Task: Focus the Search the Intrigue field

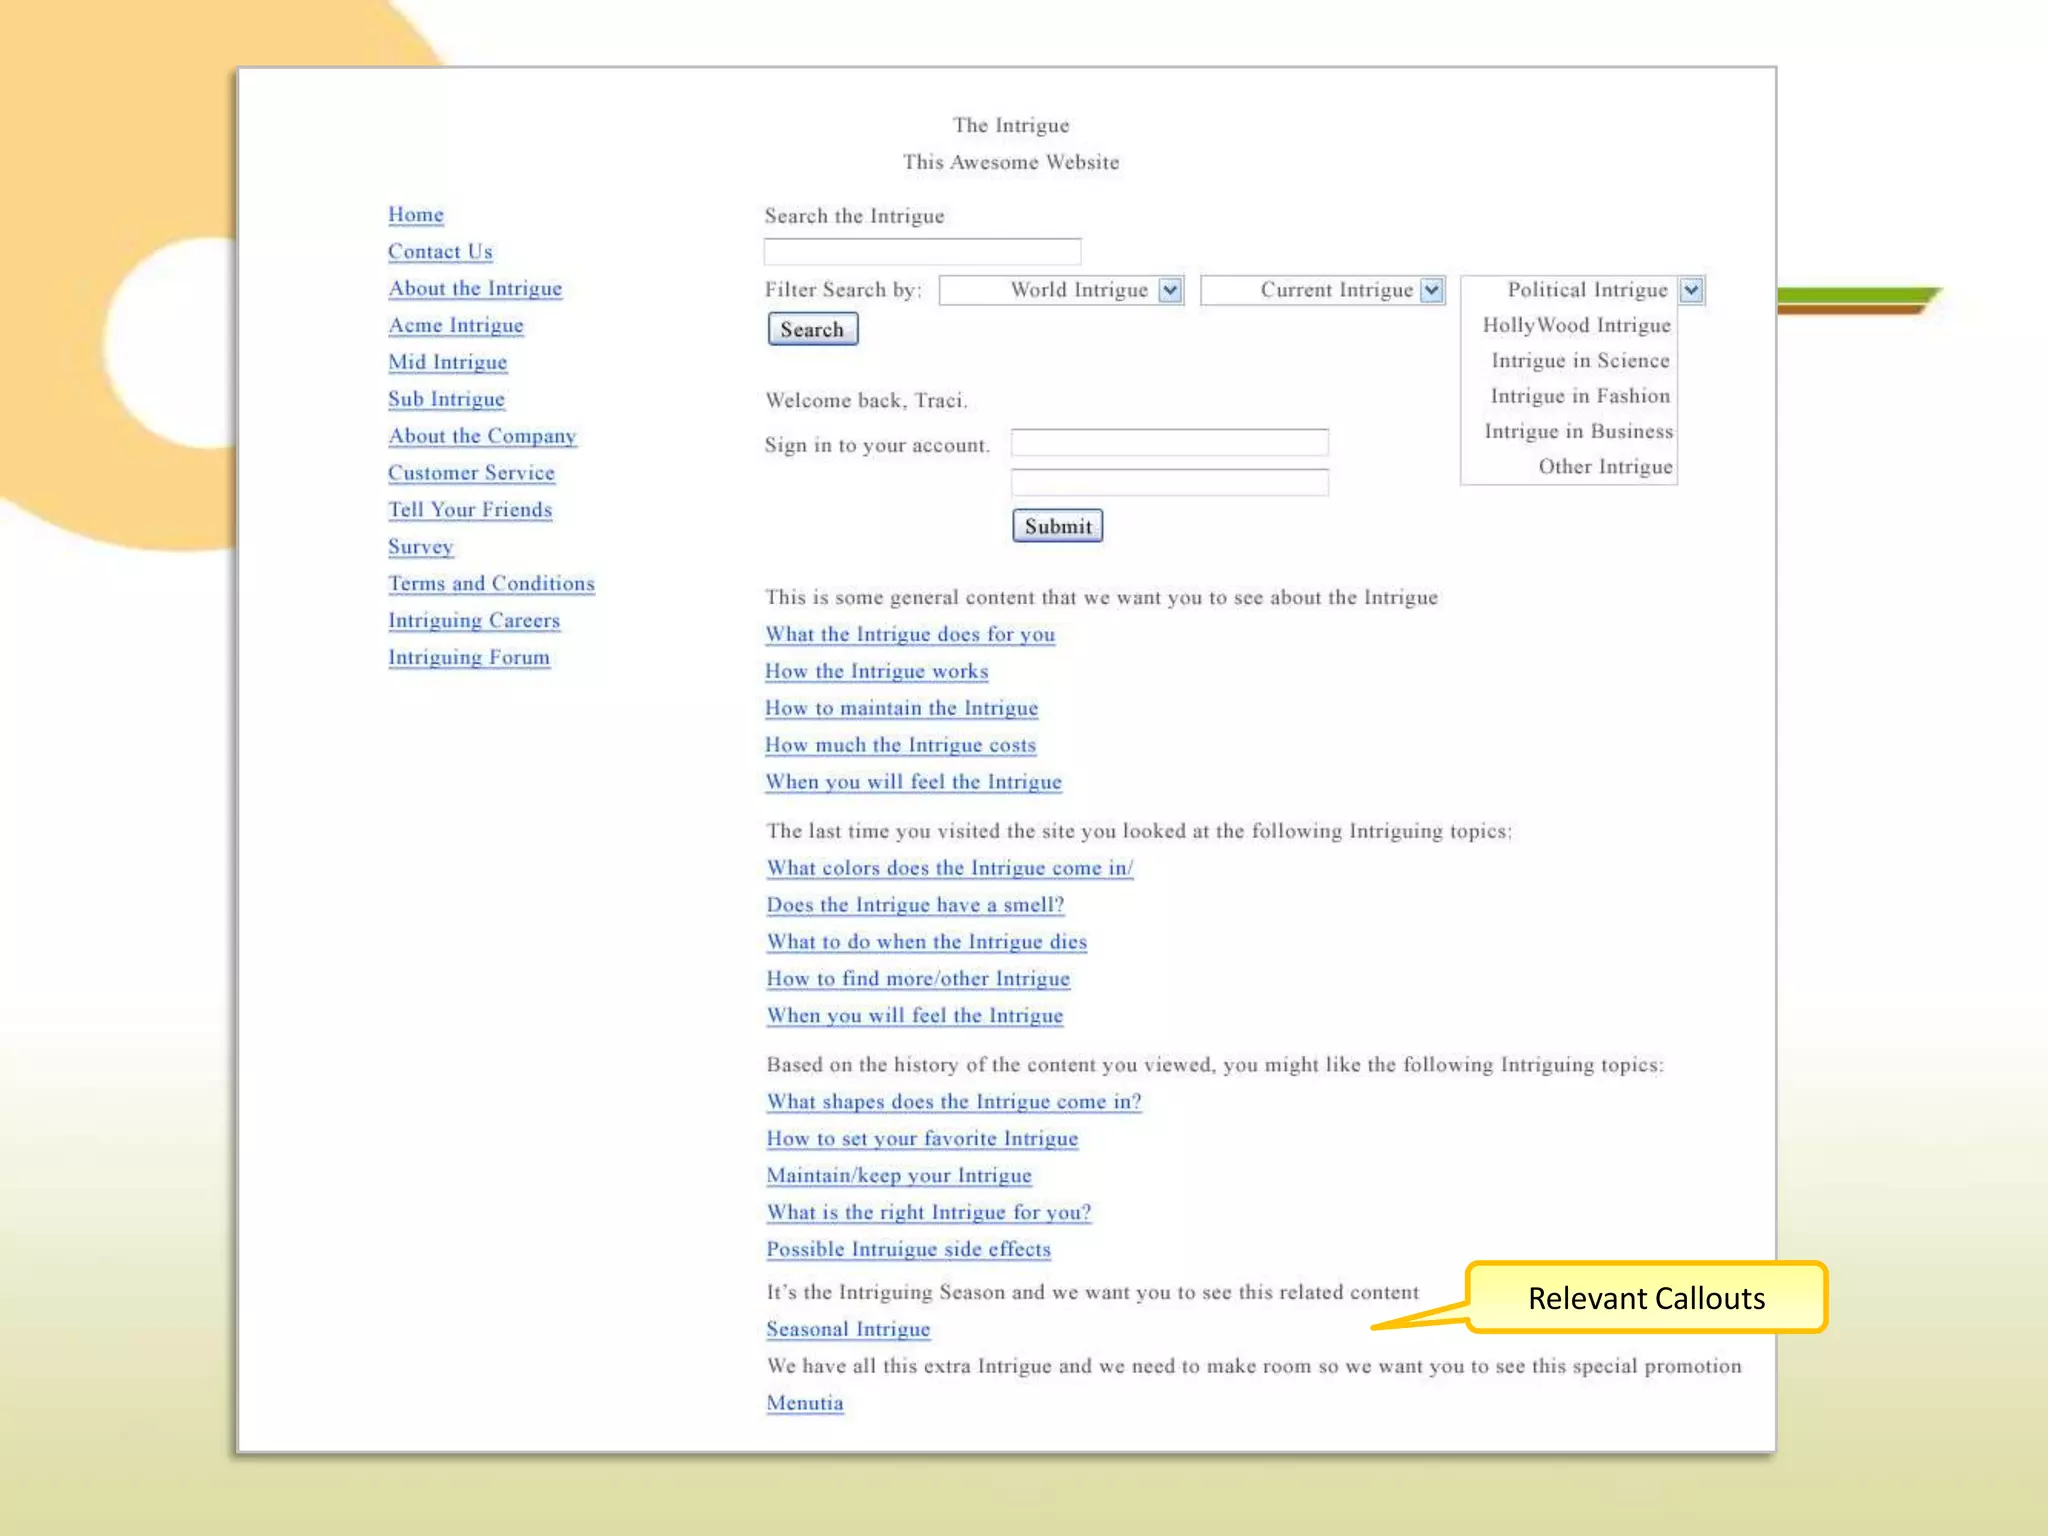Action: pyautogui.click(x=921, y=251)
